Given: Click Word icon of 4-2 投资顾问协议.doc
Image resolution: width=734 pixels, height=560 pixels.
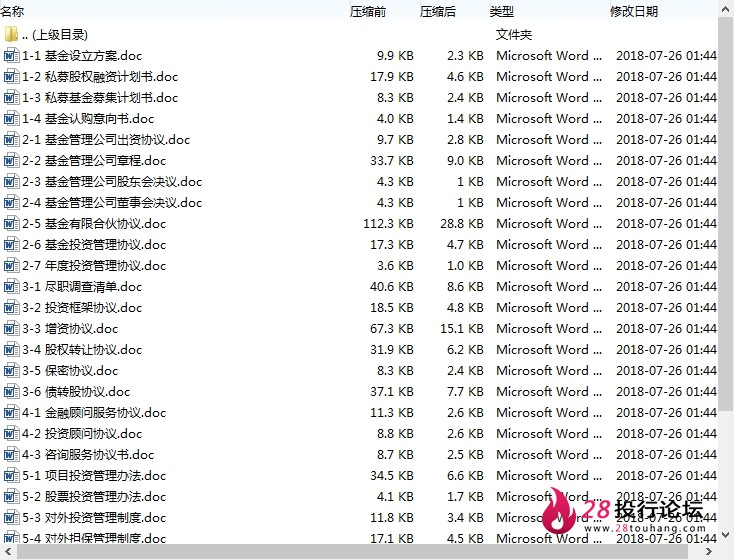Looking at the screenshot, I should (11, 434).
